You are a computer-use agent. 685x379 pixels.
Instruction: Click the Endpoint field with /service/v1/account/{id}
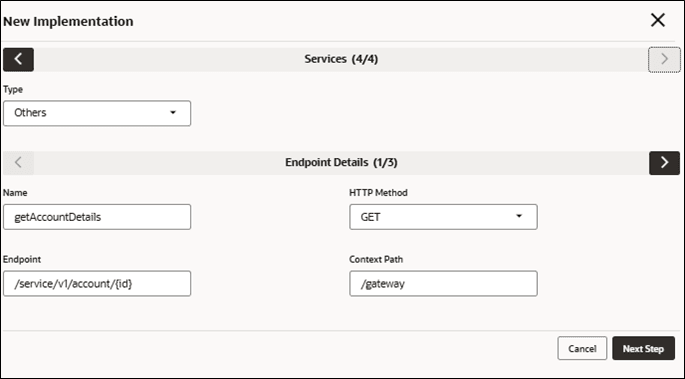click(97, 283)
